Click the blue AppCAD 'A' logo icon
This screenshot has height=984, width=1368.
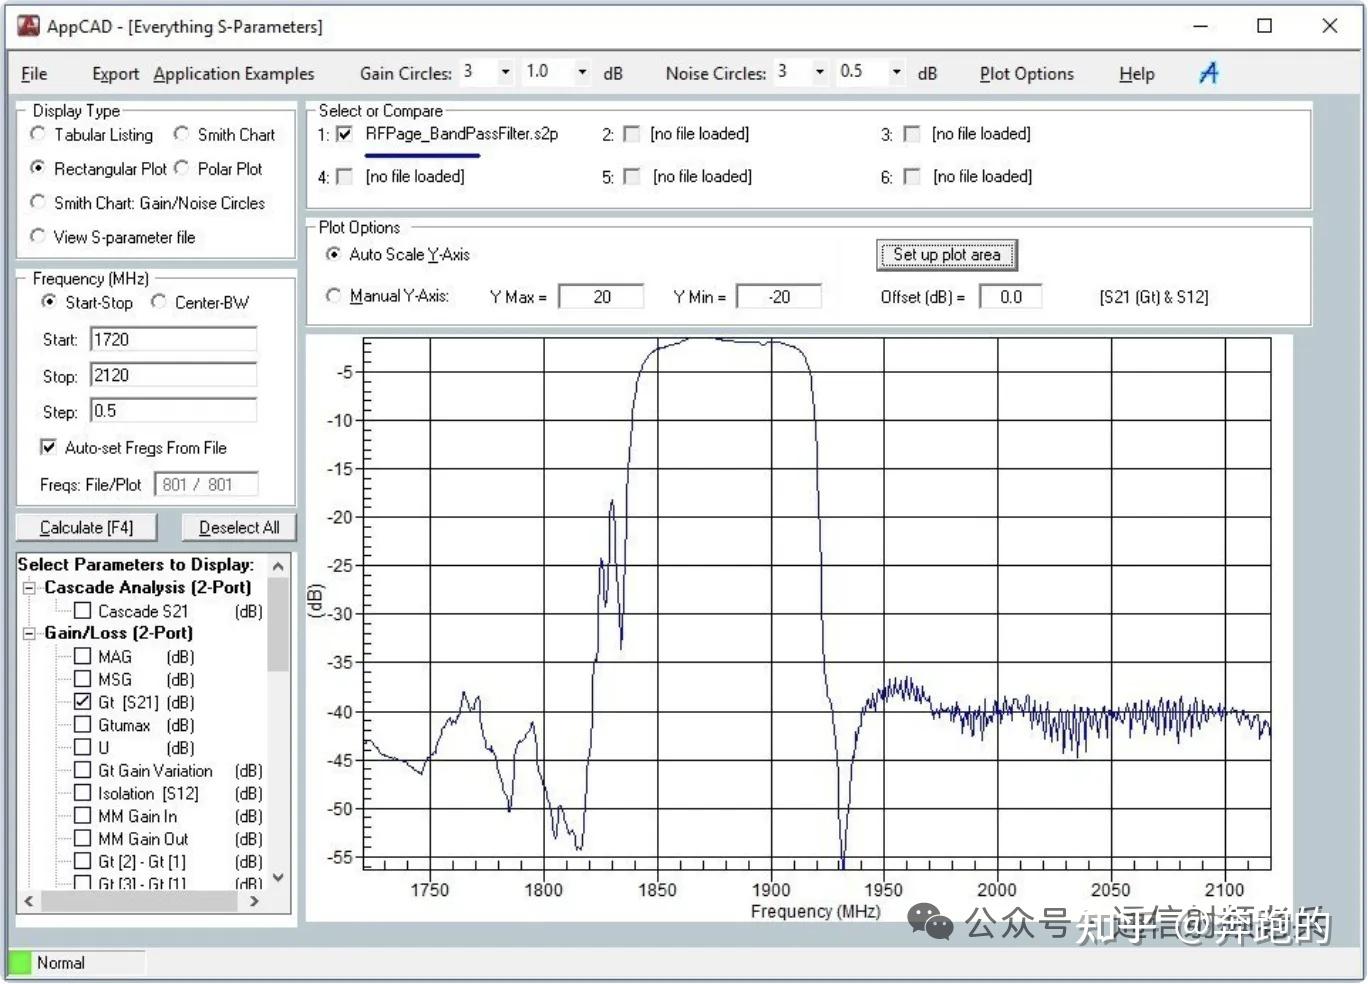click(1209, 73)
